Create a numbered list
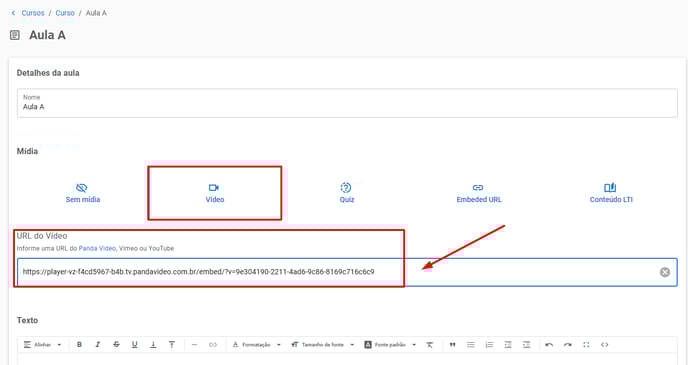This screenshot has width=688, height=365. pyautogui.click(x=489, y=345)
